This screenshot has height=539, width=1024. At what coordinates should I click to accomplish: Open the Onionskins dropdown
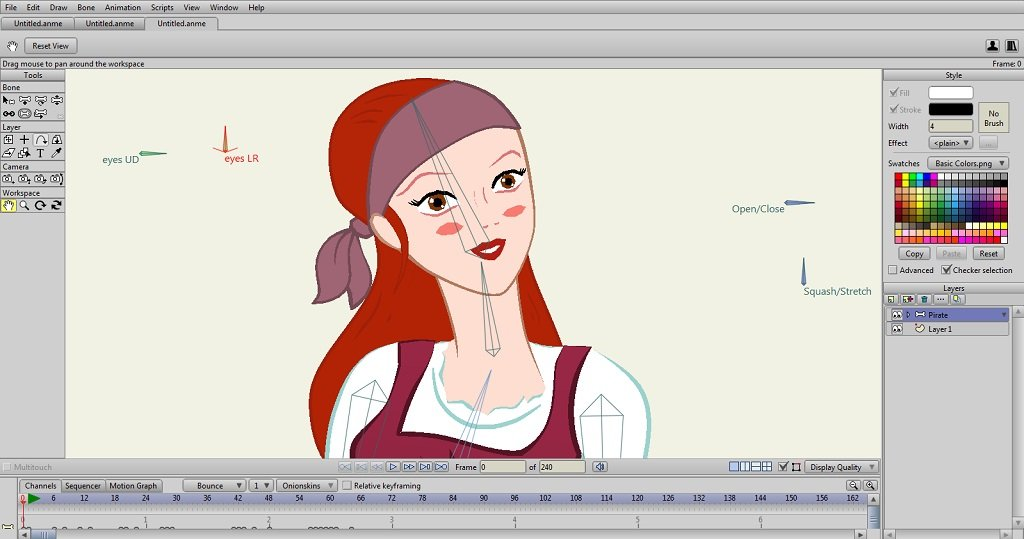[306, 485]
